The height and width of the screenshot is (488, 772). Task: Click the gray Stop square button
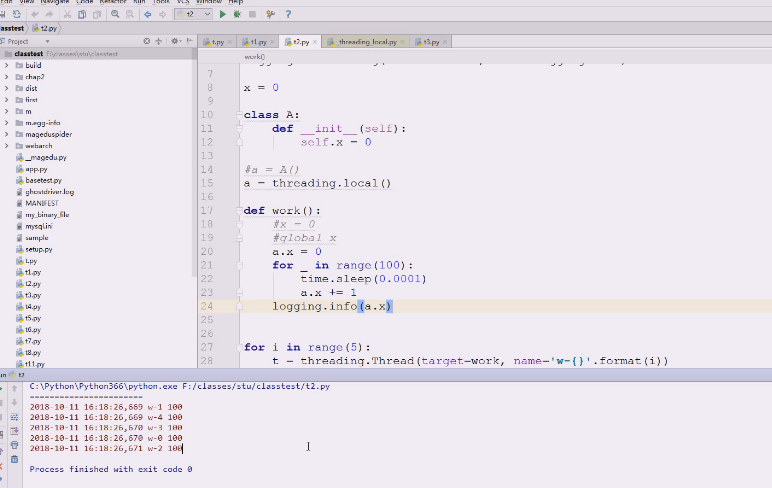point(252,14)
